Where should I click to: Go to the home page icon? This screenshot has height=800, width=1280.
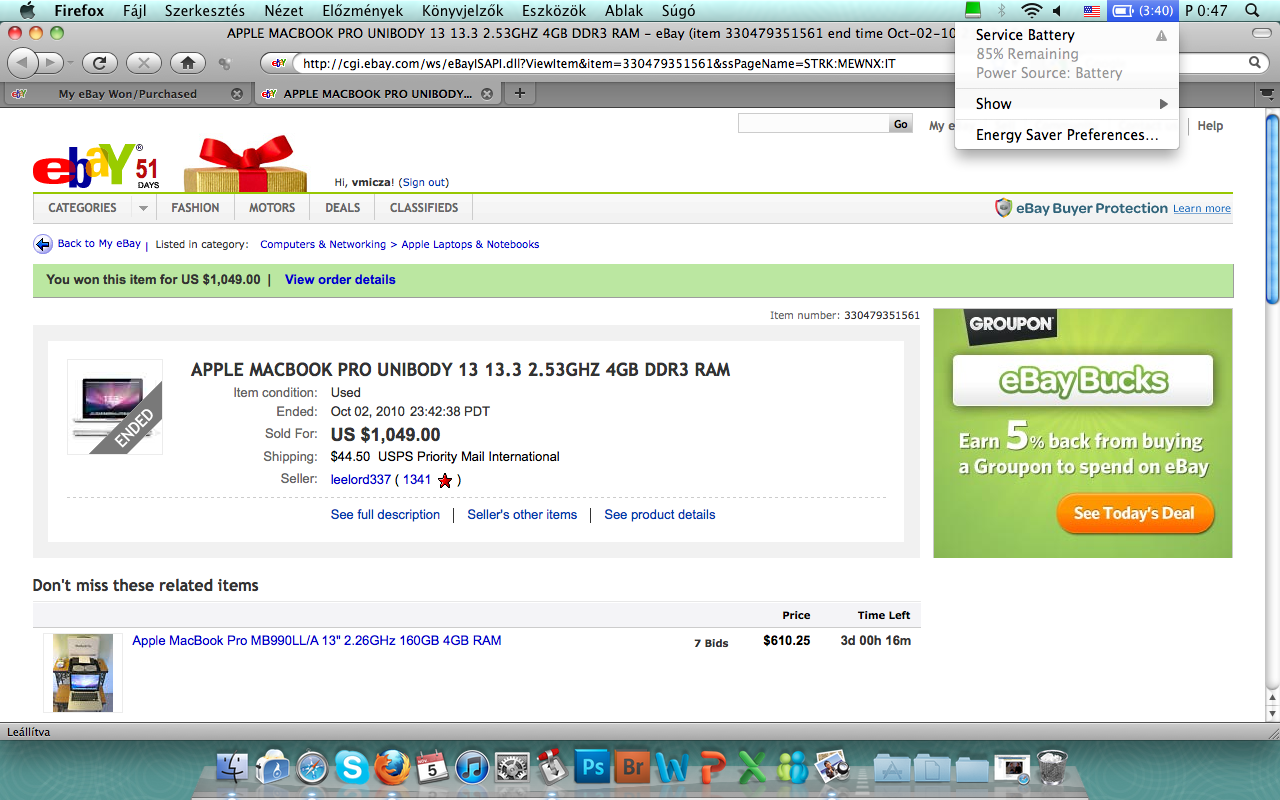point(187,63)
